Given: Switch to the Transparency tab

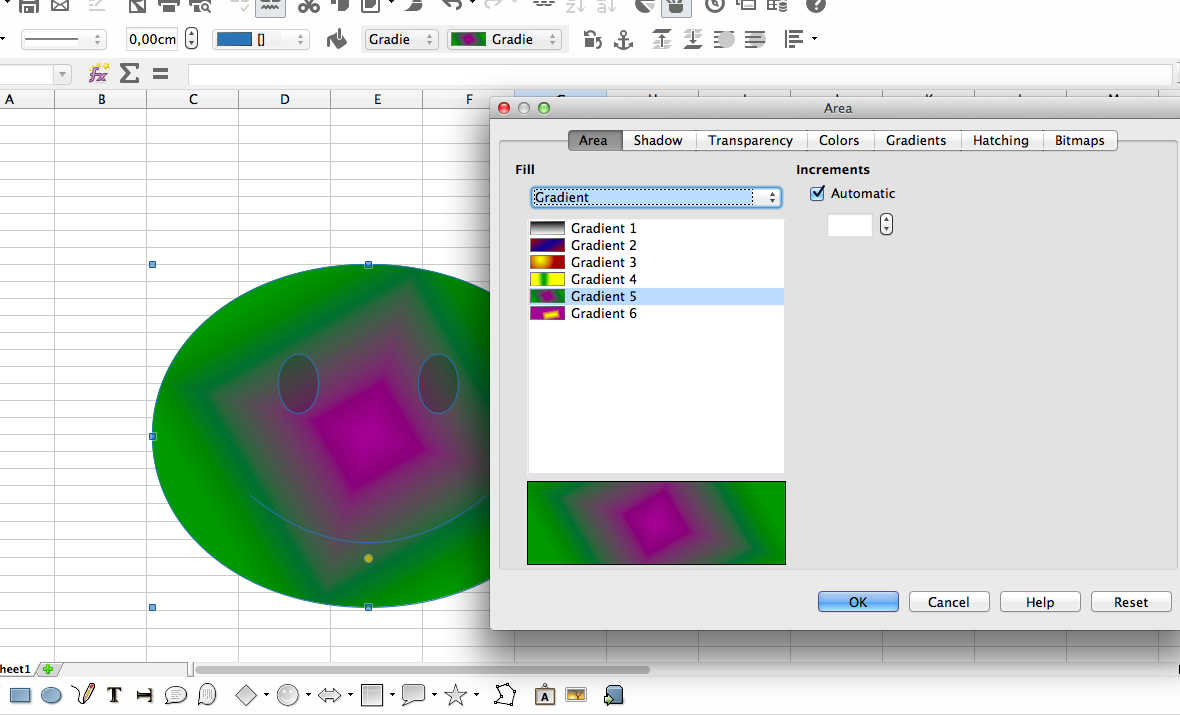Looking at the screenshot, I should (750, 140).
